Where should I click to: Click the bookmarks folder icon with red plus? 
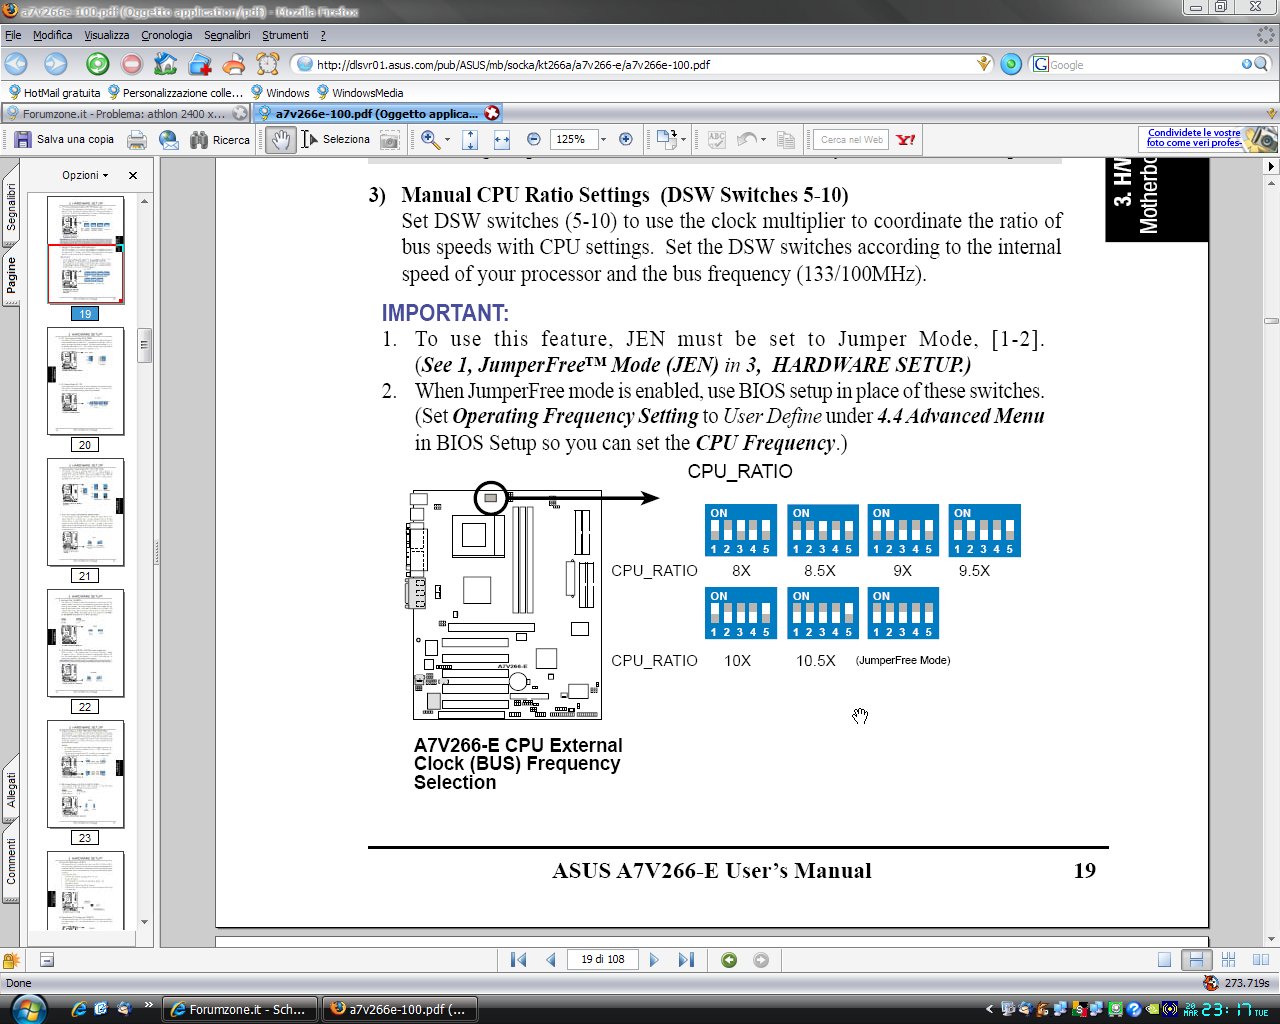click(200, 64)
